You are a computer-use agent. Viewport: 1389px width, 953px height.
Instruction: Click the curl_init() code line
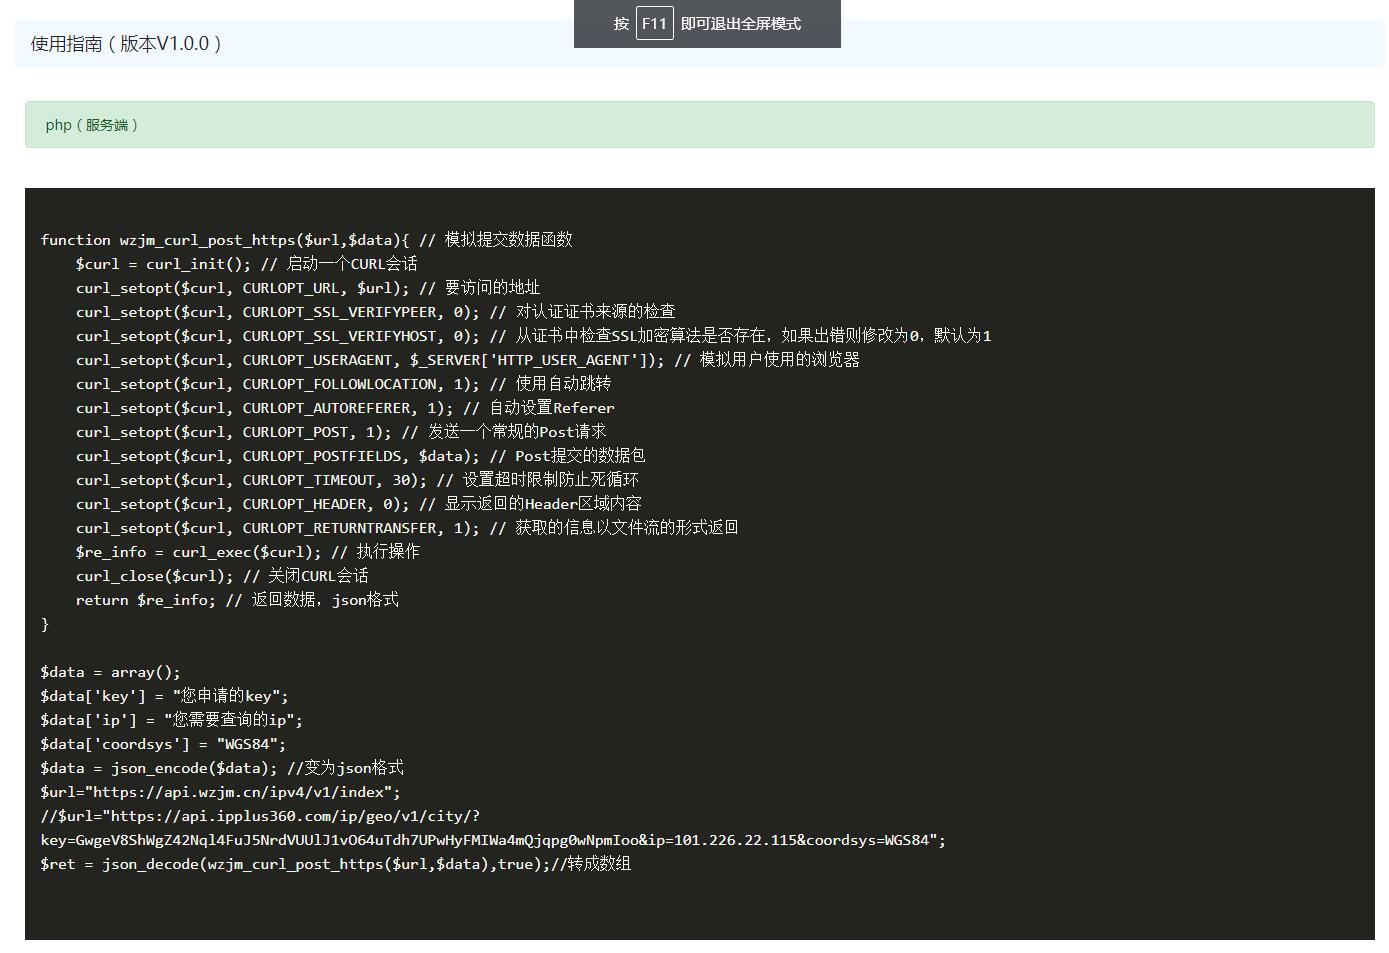coord(246,264)
